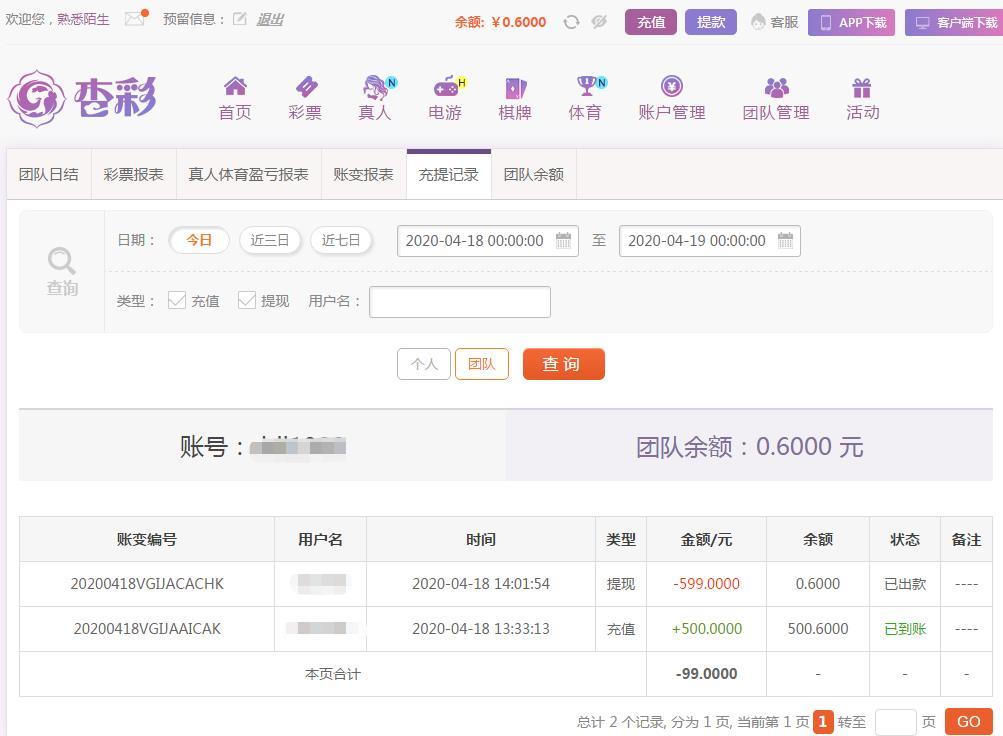Toggle the 提现 type checkbox

[246, 300]
